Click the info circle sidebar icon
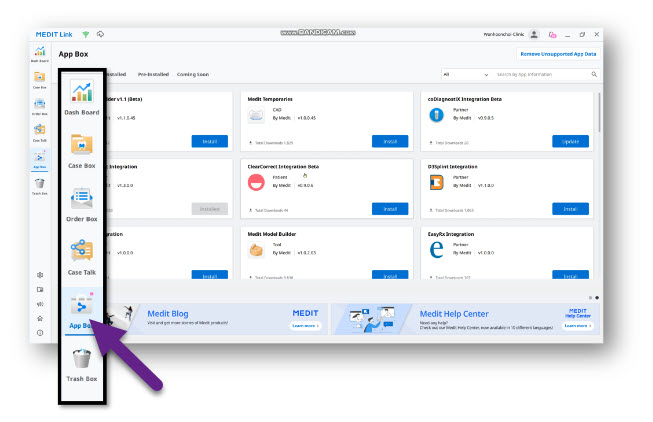Image resolution: width=653 pixels, height=422 pixels. (x=40, y=333)
